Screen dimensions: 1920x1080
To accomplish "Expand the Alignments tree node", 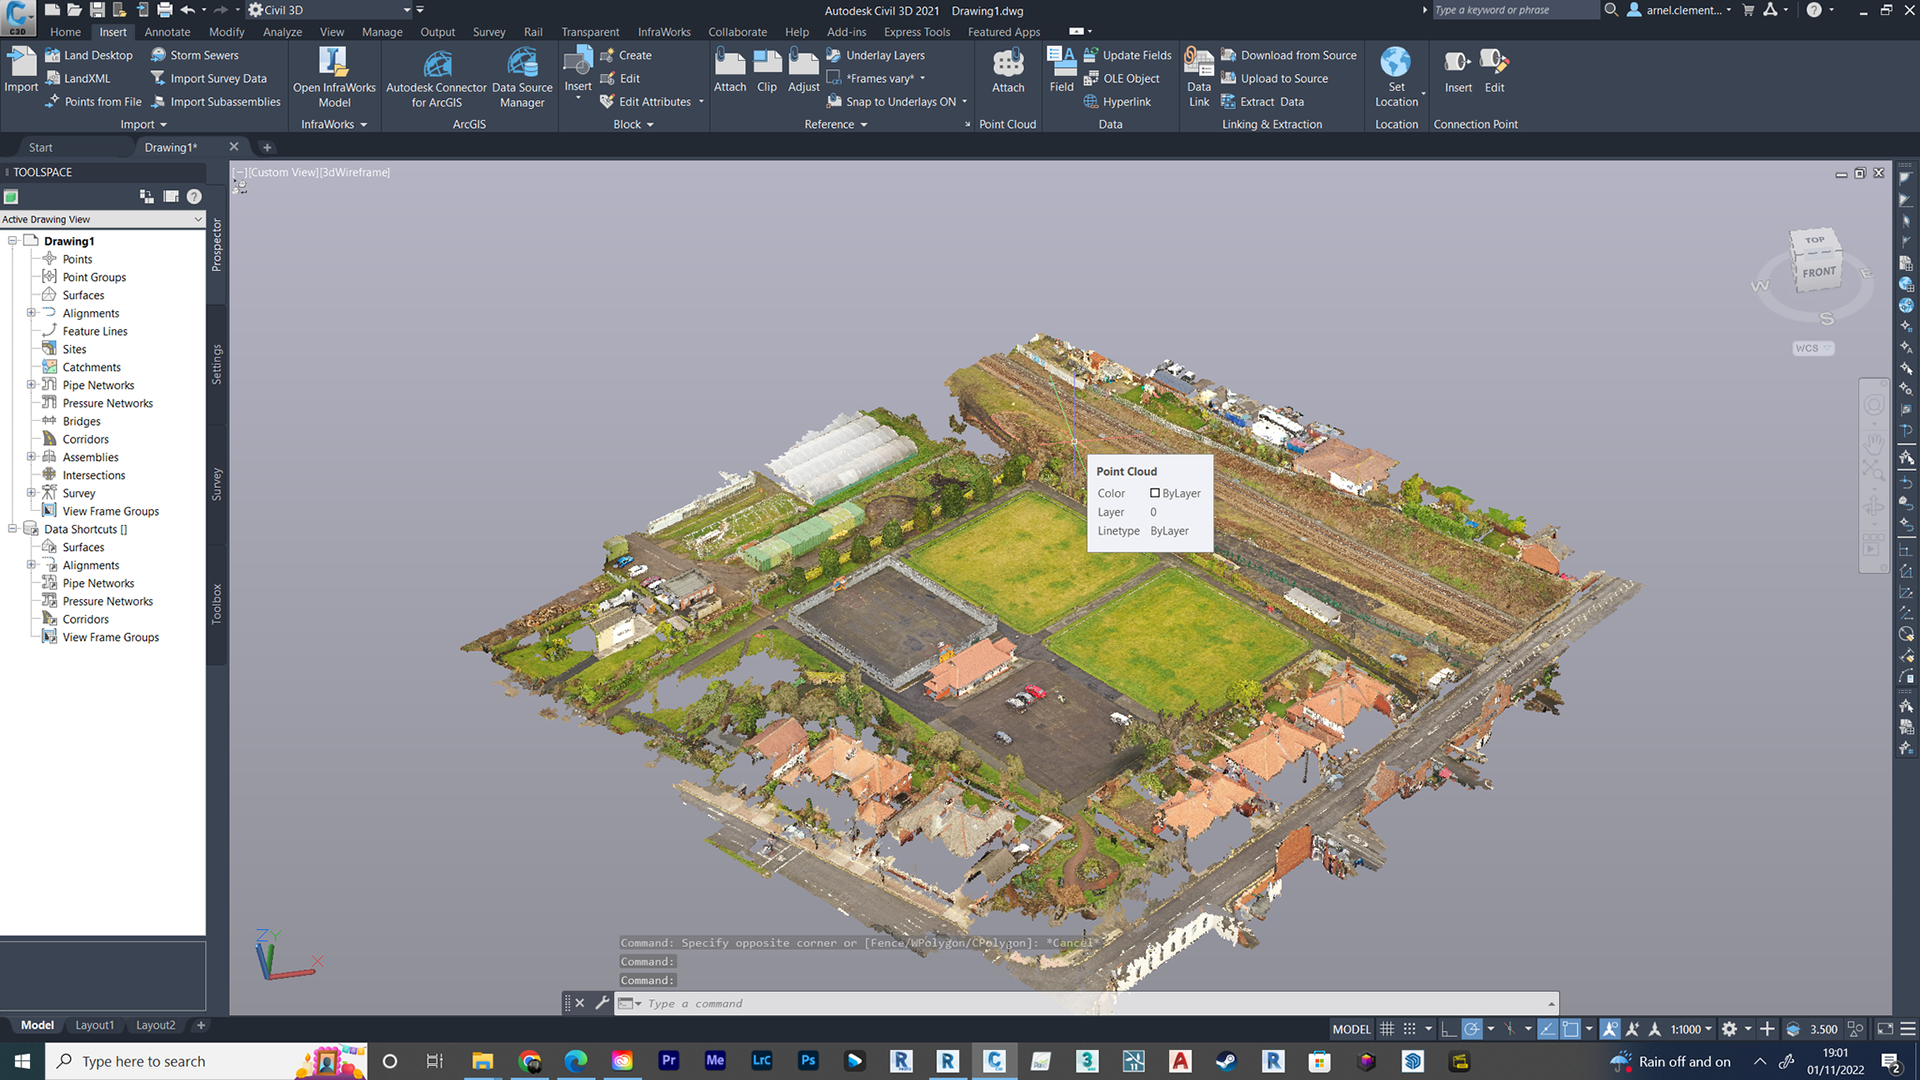I will 31,313.
